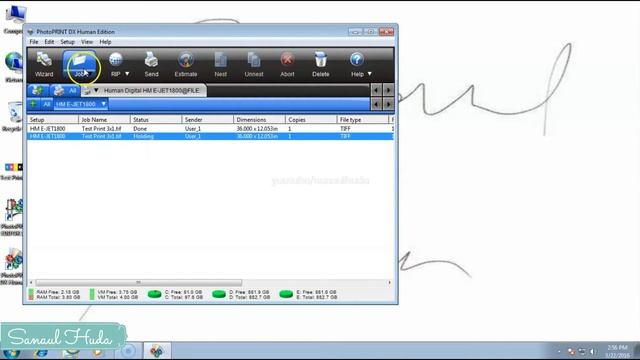Delete the selected job with the Delete icon
This screenshot has width=640, height=360.
[x=321, y=65]
